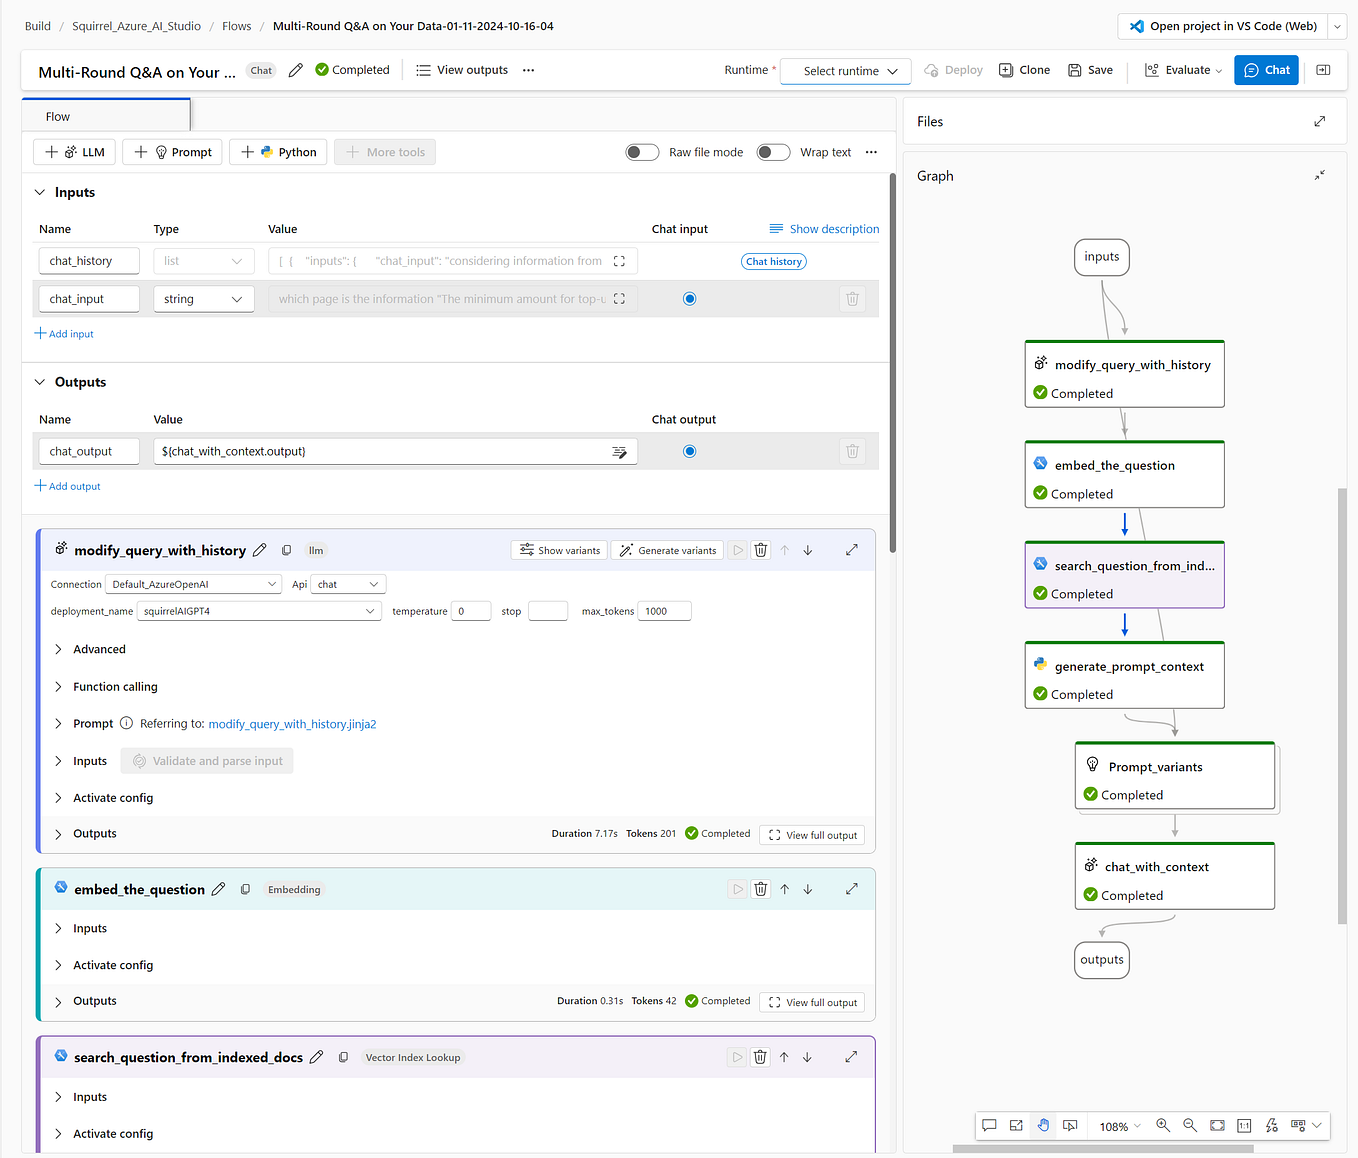Open Chat panel with the Chat button
This screenshot has height=1158, width=1358.
pos(1265,69)
